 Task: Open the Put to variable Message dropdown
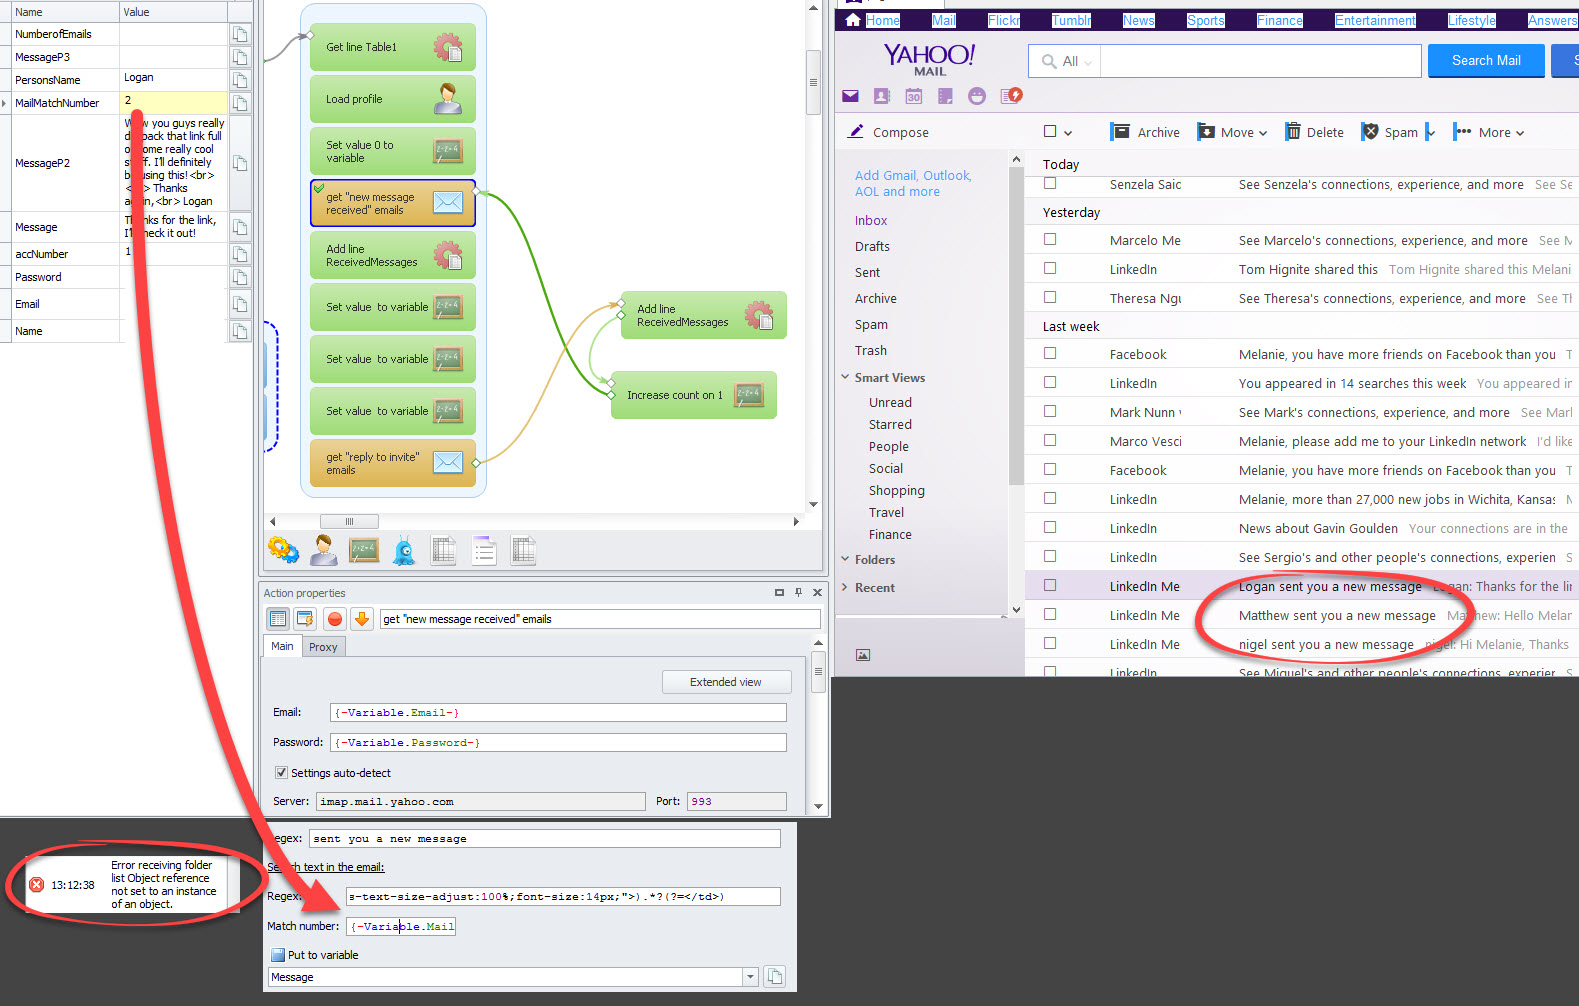click(750, 977)
